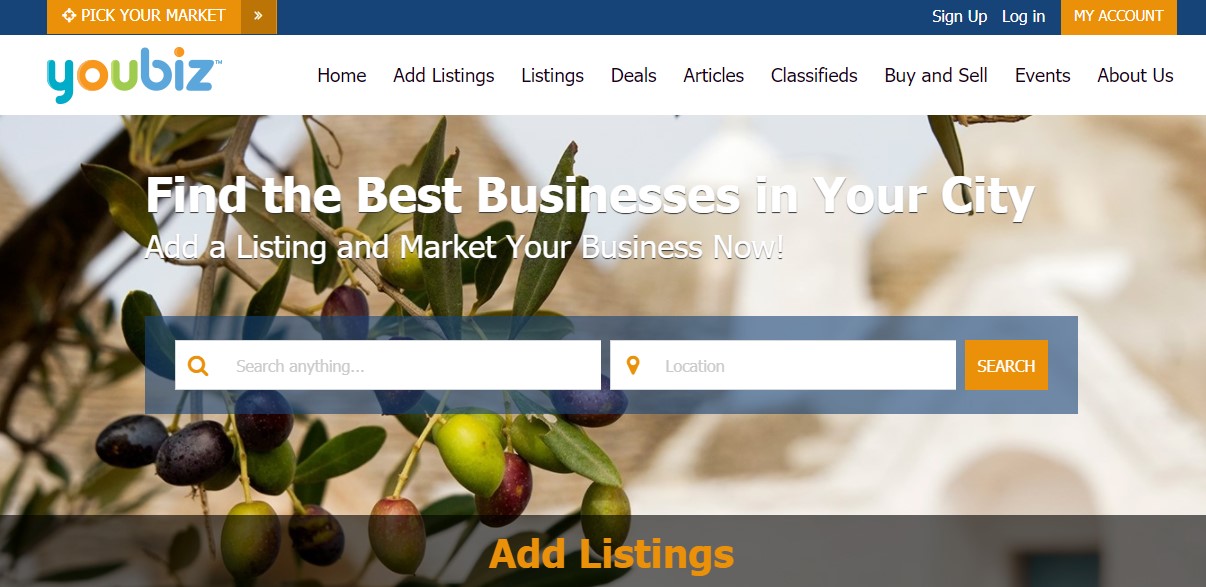View the Events page
The image size is (1206, 587).
[x=1043, y=75]
